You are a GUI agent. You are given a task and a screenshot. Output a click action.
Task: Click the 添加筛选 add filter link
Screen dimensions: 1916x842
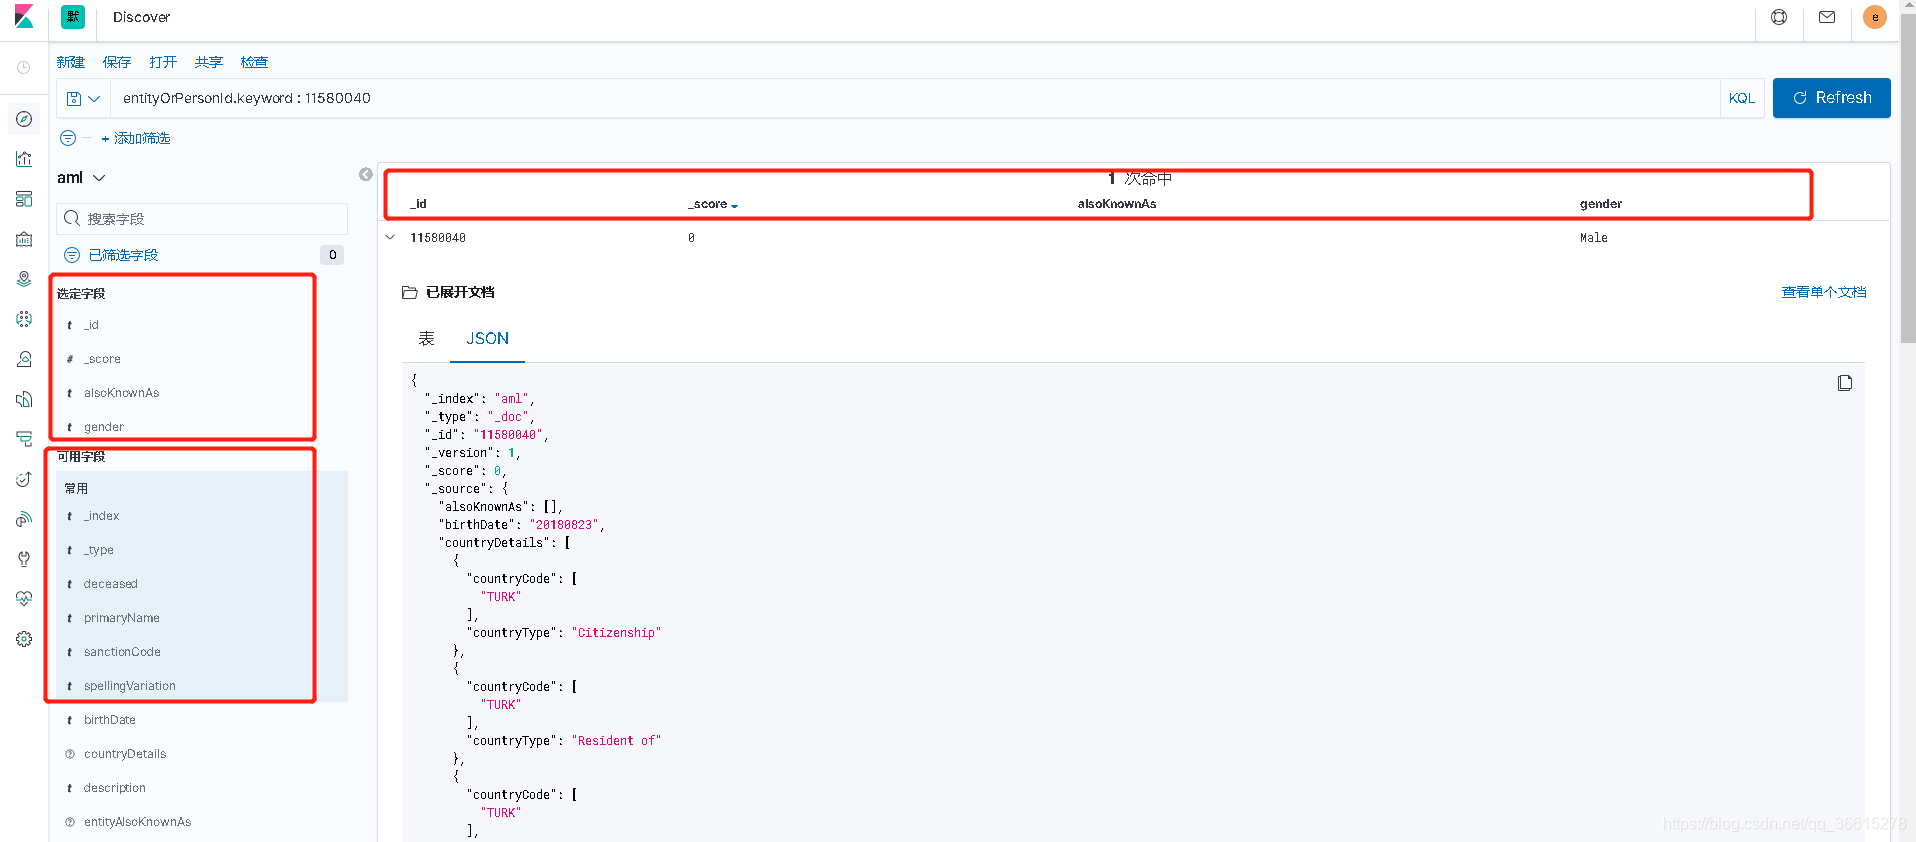[136, 138]
